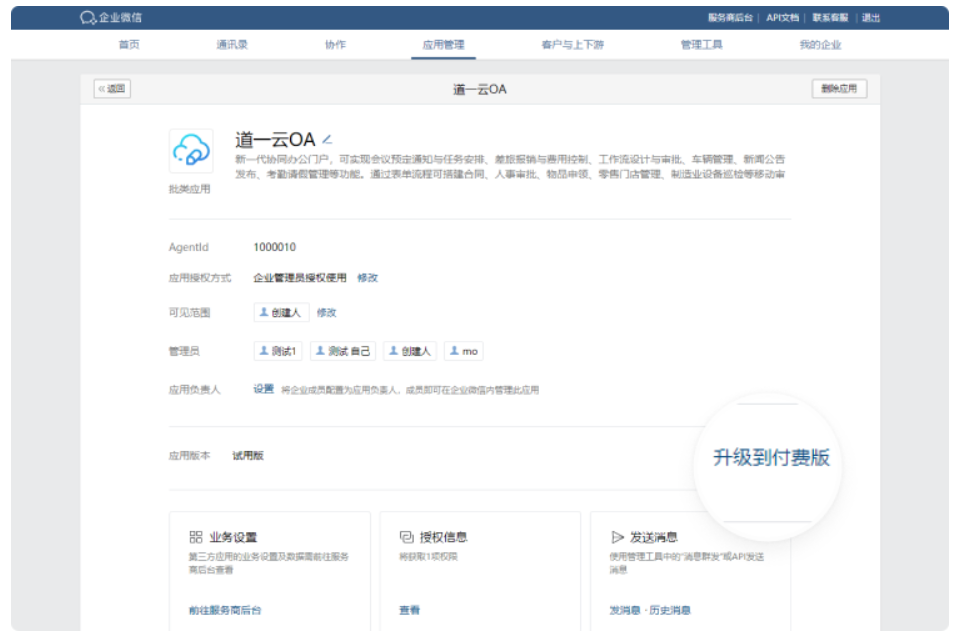960x641 pixels.
Task: Click 前往服务商后台 link
Action: [225, 610]
